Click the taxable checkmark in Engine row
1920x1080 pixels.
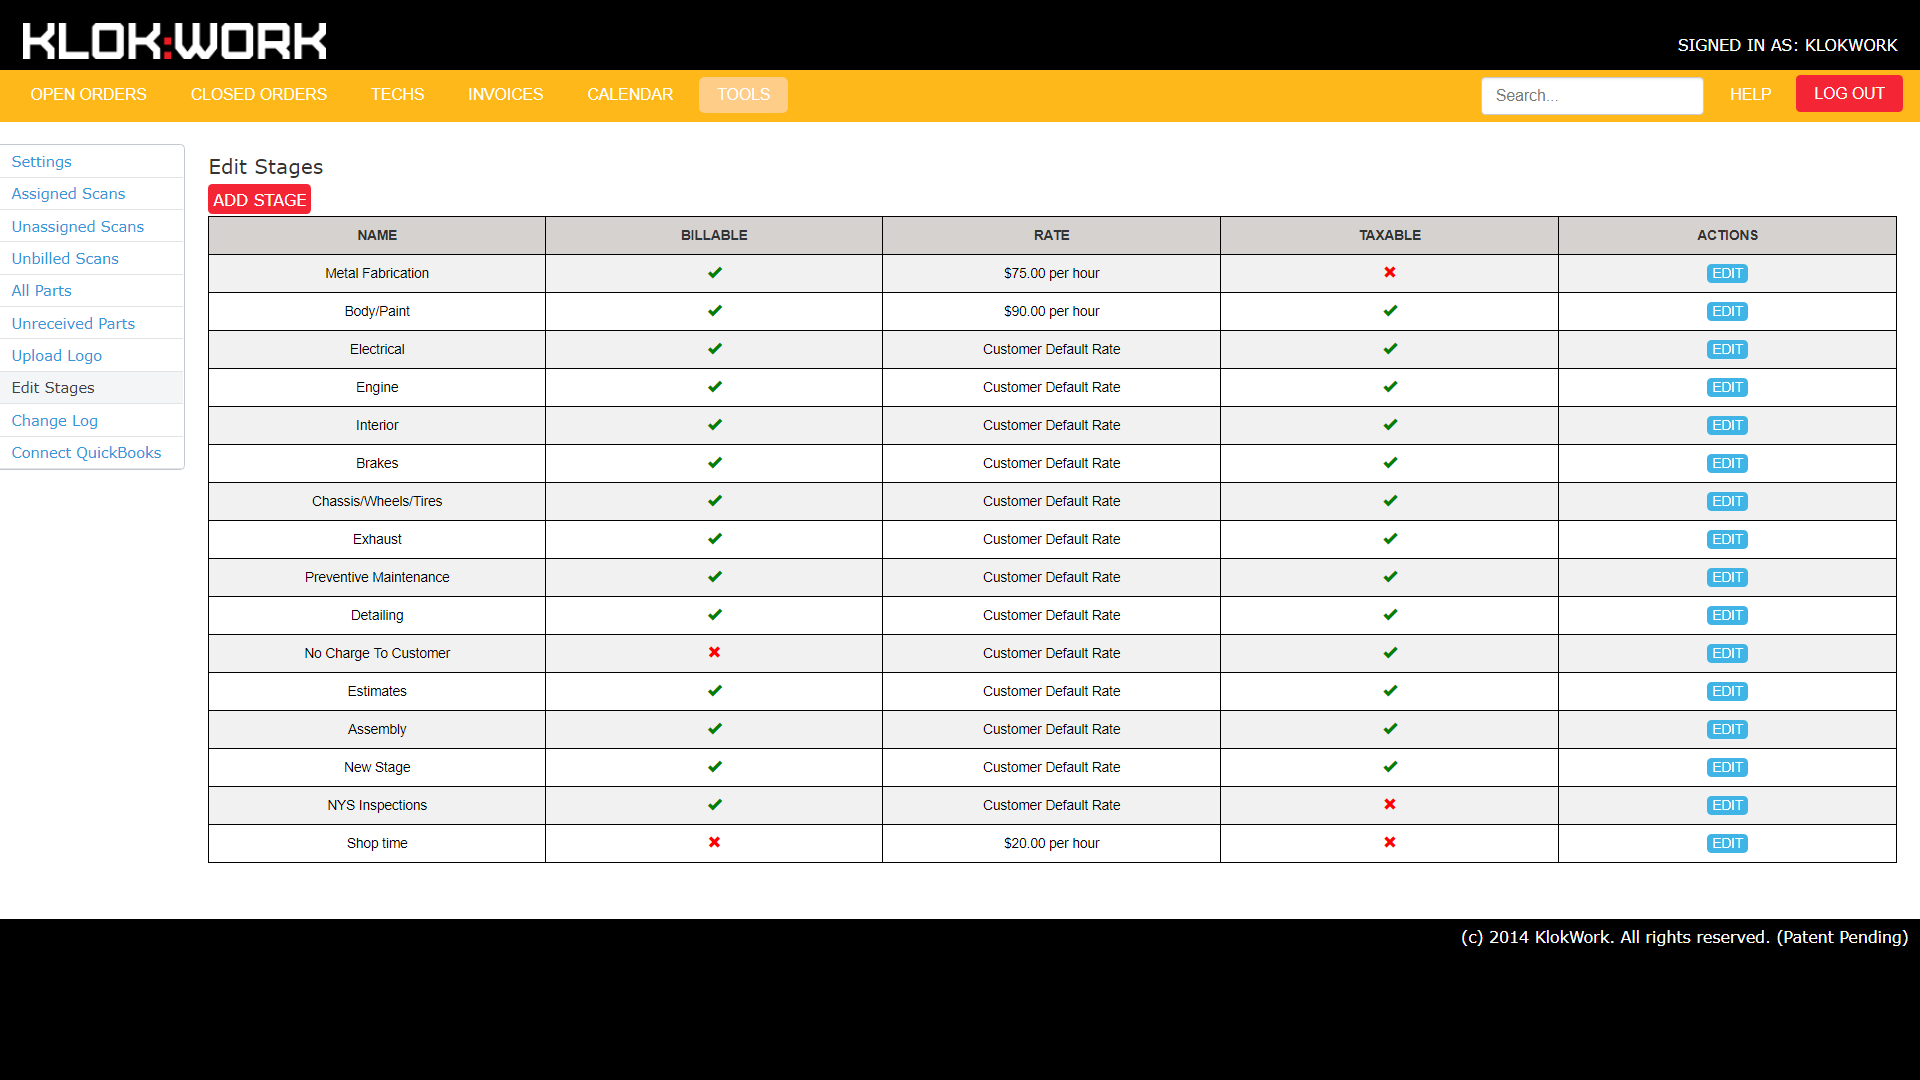coord(1389,386)
